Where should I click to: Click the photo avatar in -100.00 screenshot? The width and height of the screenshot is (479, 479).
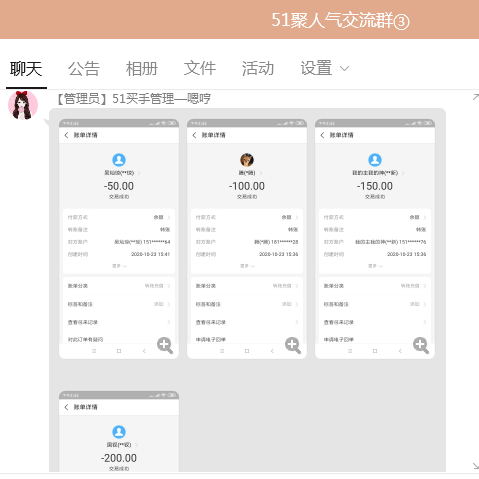(247, 160)
